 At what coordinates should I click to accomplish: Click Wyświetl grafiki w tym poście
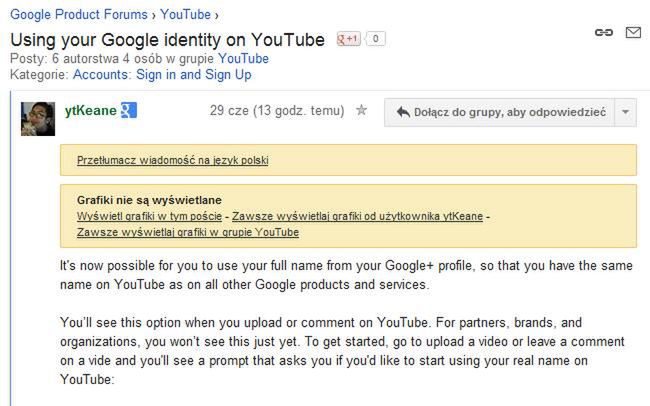149,216
